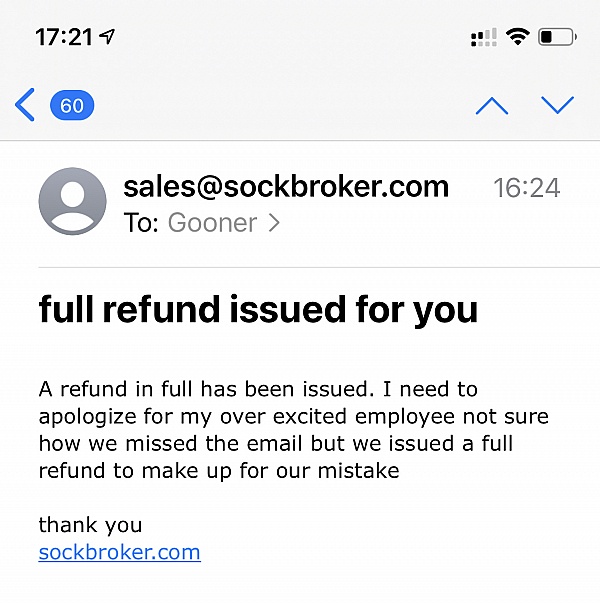Tap the 17:21 status bar clock
Image resolution: width=600 pixels, height=603 pixels.
coord(64,37)
